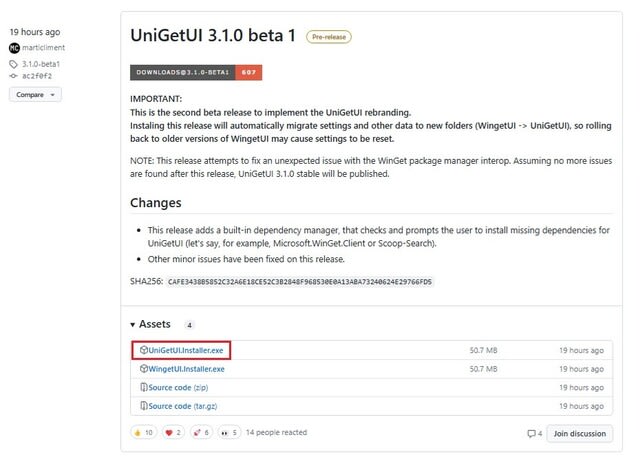Click the commit icon beside ac2f0f2
This screenshot has width=640, height=457.
(14, 75)
